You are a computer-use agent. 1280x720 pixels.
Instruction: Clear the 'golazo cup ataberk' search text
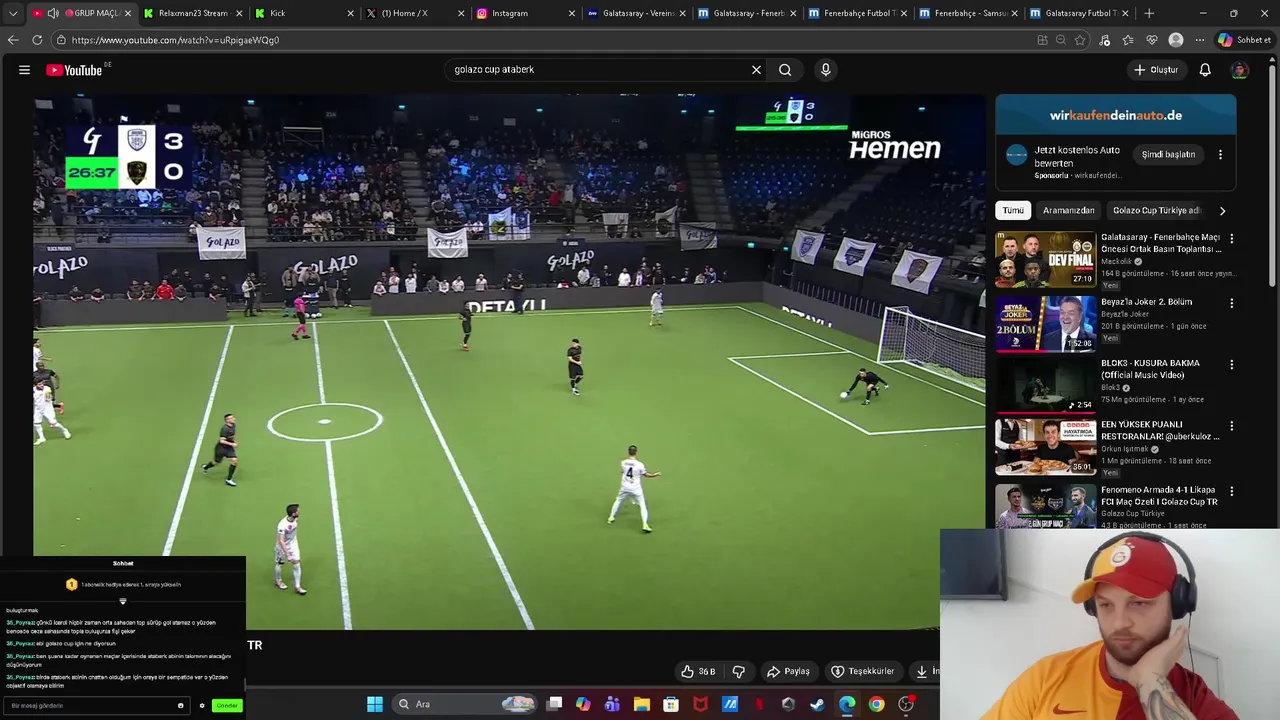tap(756, 70)
